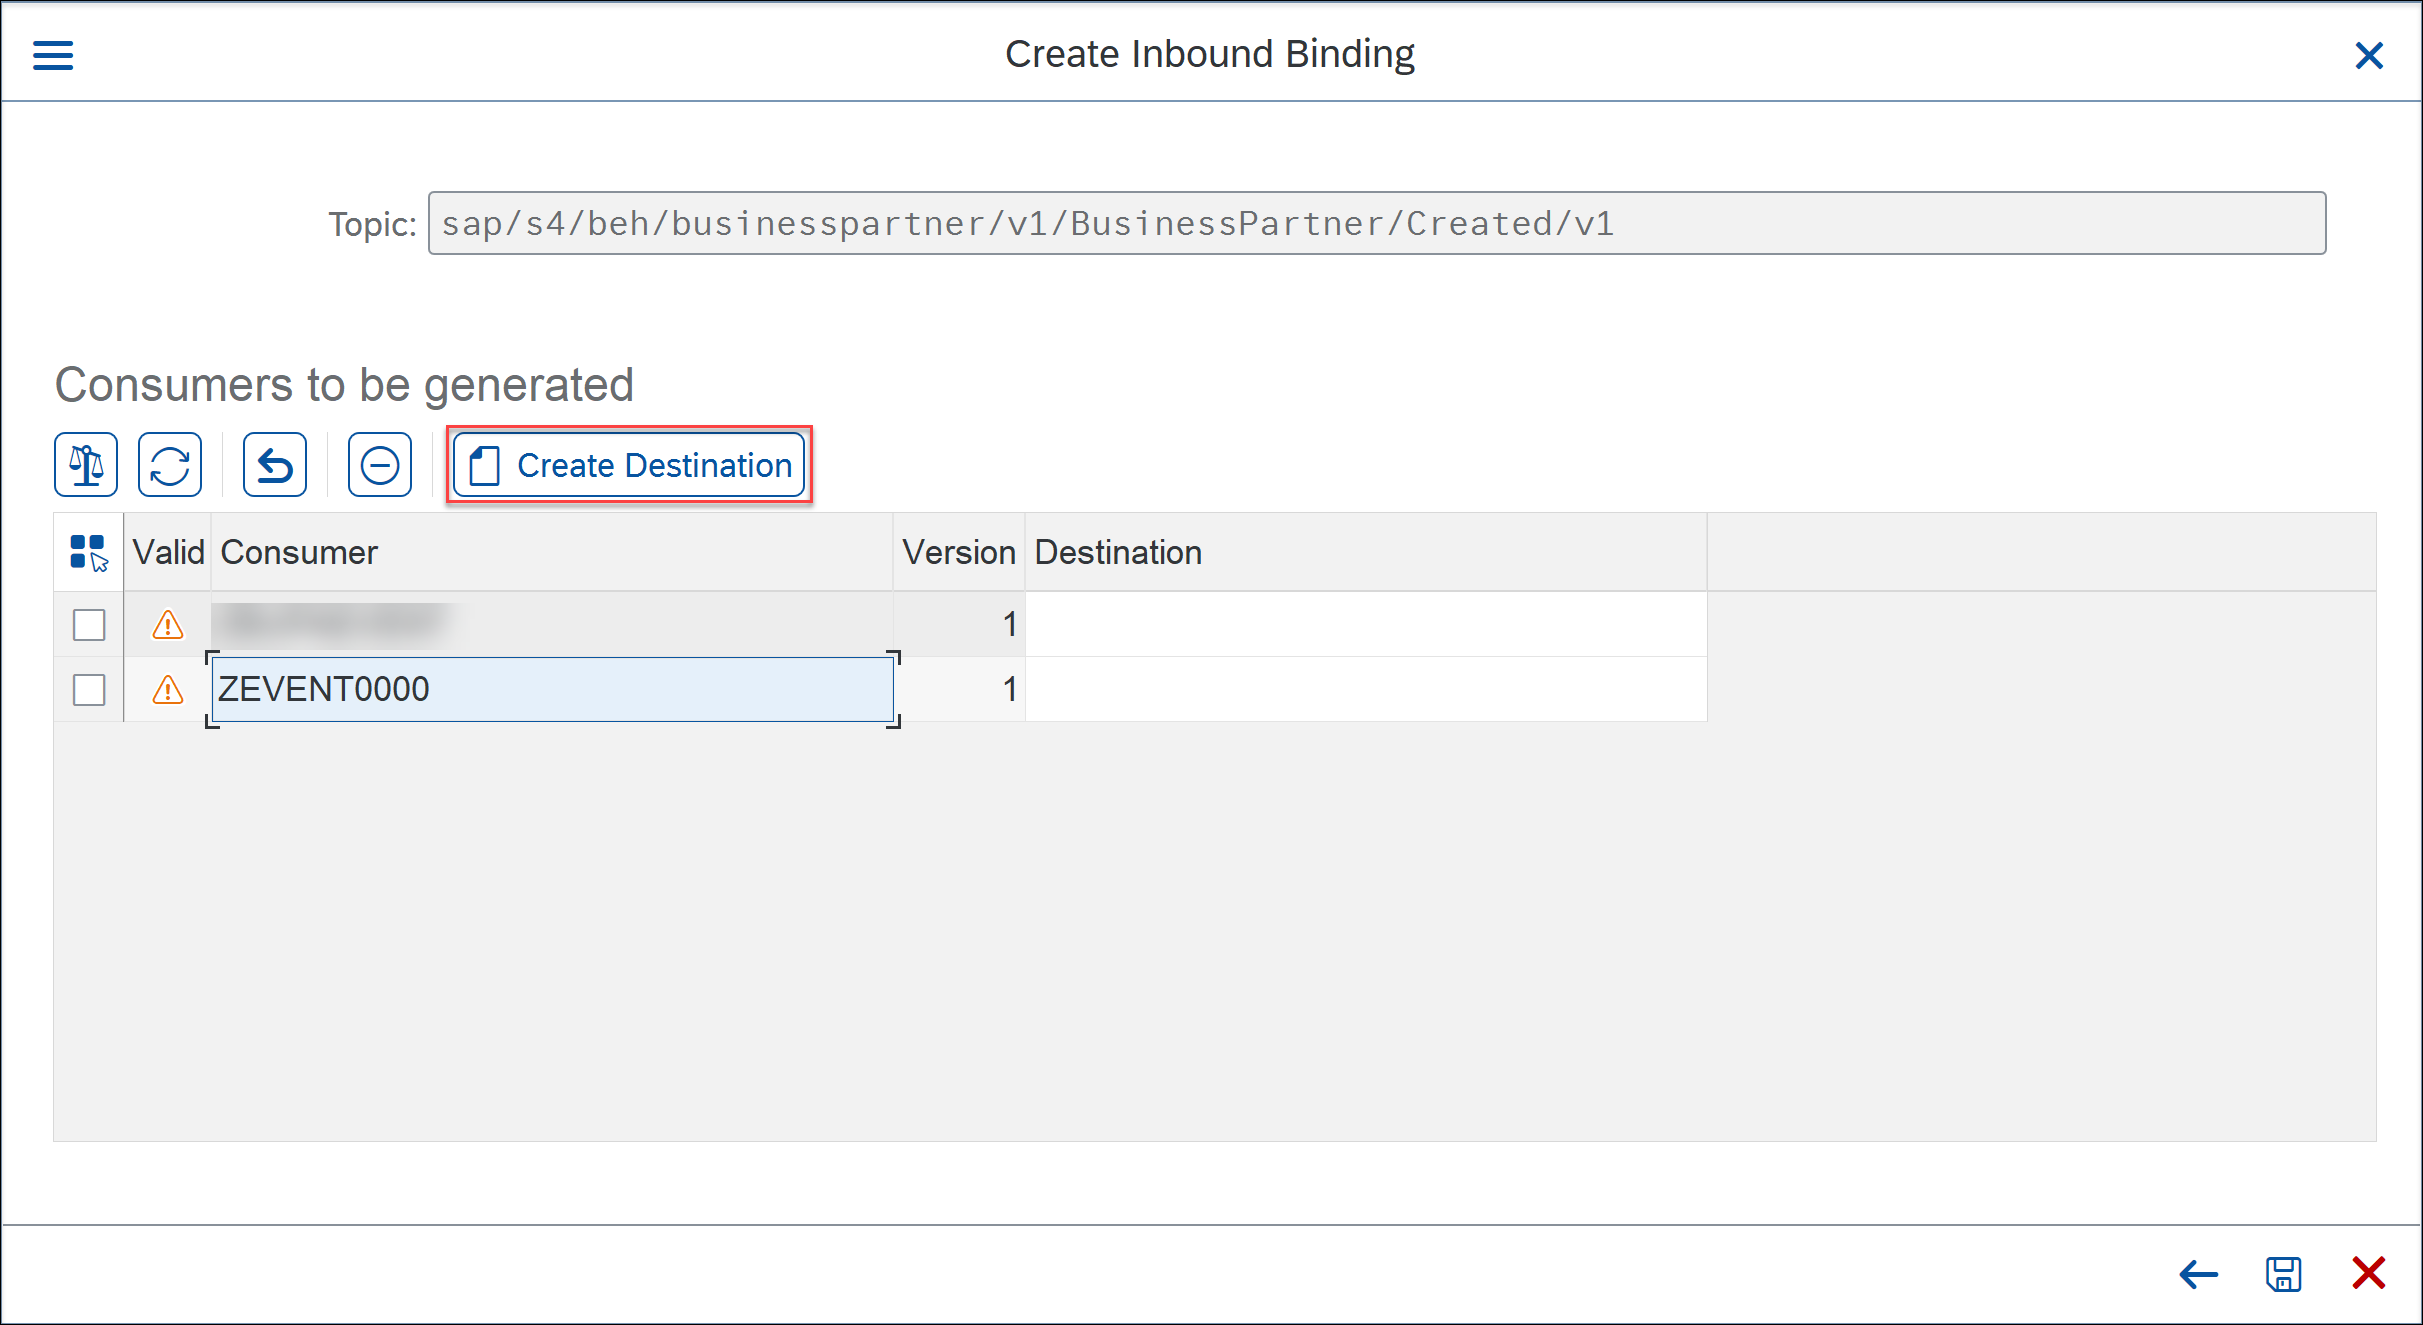Tick the checkbox in the first consumer row
This screenshot has height=1325, width=2423.
(x=89, y=625)
